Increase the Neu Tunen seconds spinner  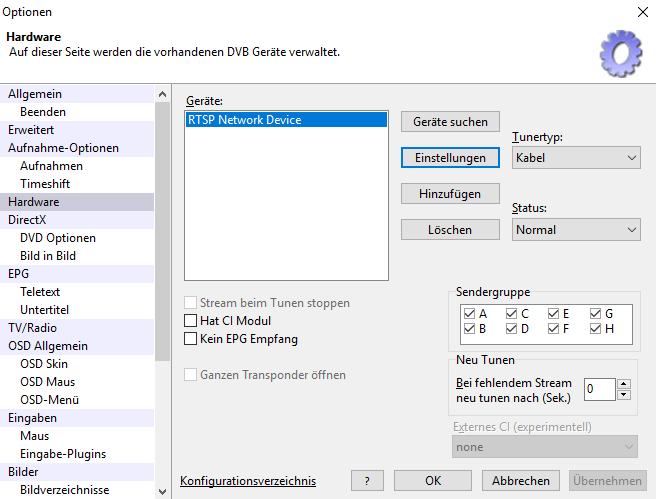click(x=624, y=384)
